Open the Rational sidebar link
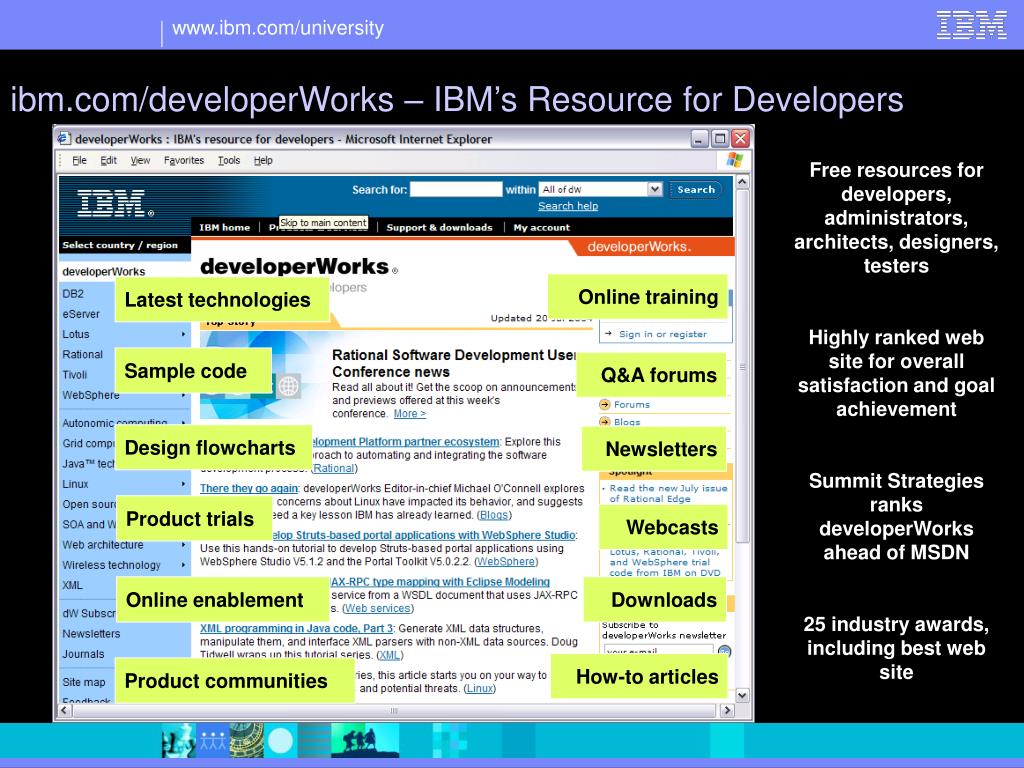Viewport: 1024px width, 768px height. tap(82, 354)
